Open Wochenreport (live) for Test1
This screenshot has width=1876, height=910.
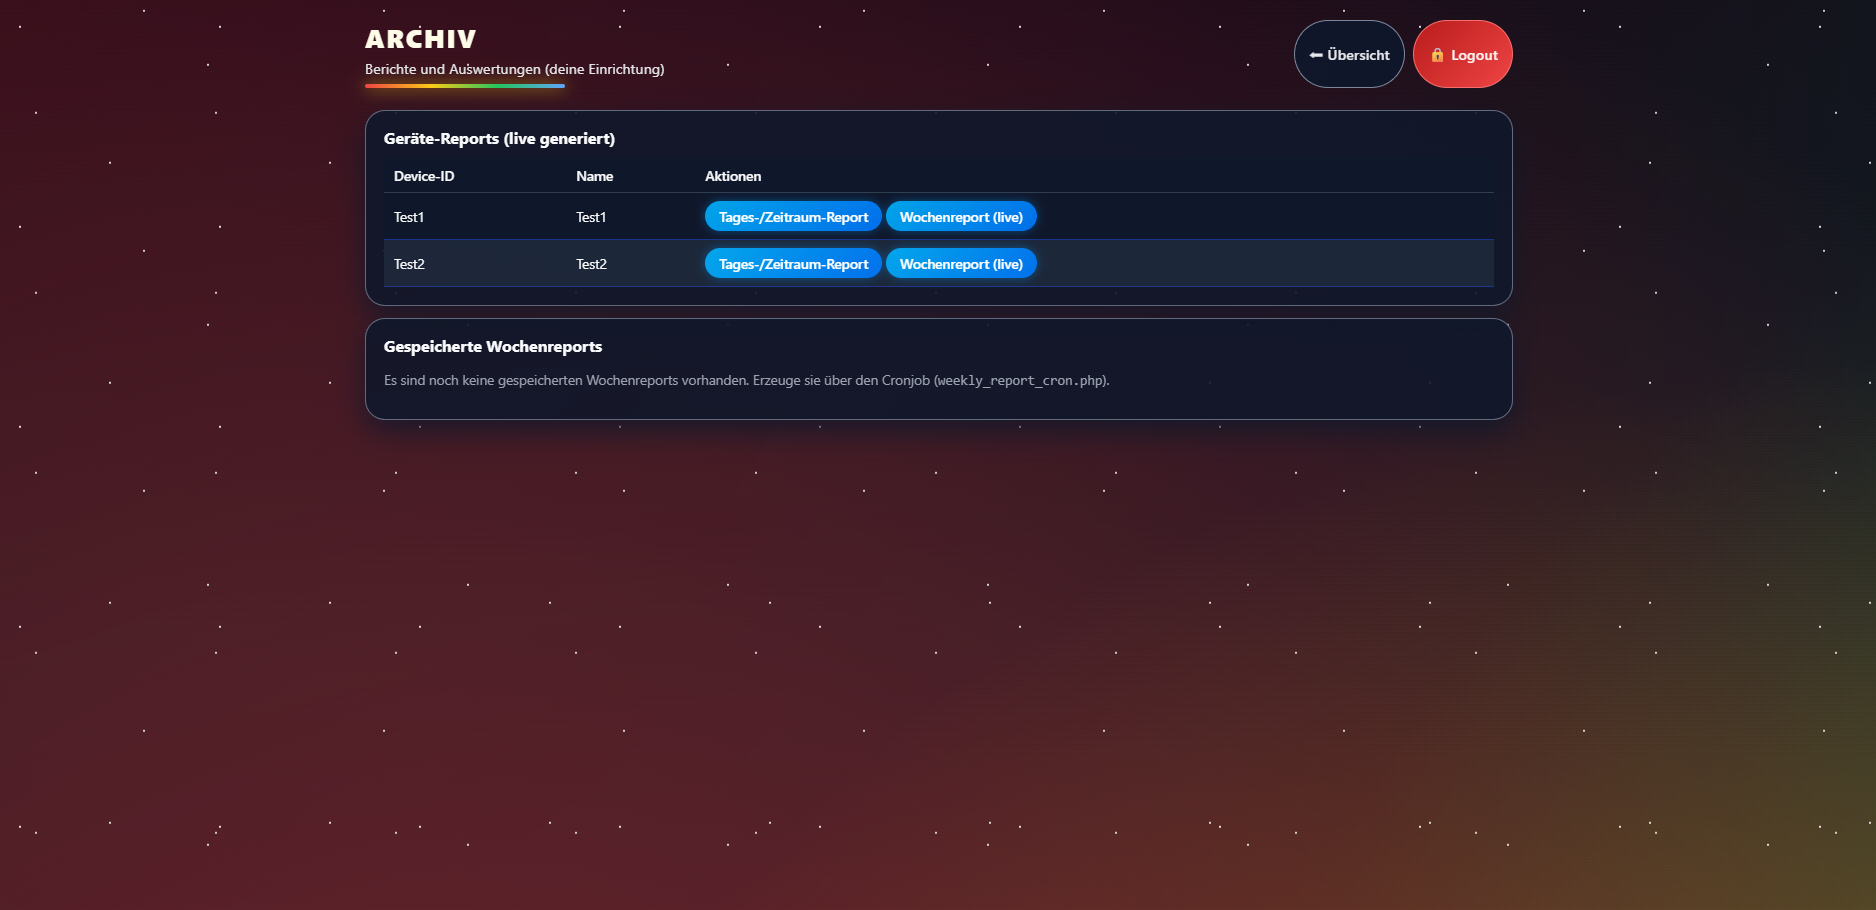(x=961, y=216)
